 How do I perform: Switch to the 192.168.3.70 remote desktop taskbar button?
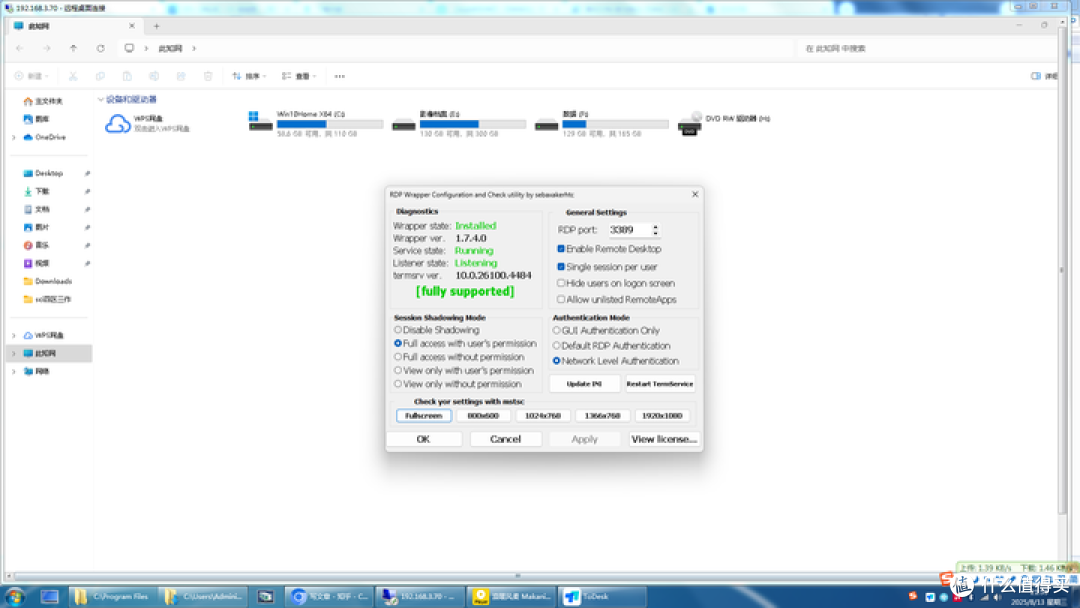(x=421, y=596)
